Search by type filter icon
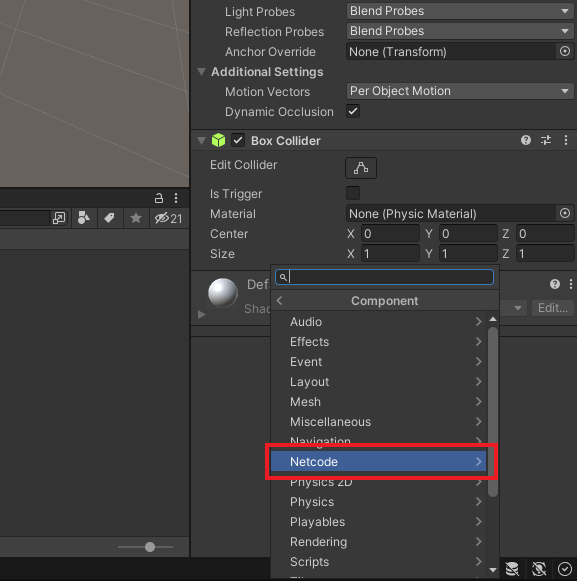This screenshot has height=581, width=577. coord(84,218)
